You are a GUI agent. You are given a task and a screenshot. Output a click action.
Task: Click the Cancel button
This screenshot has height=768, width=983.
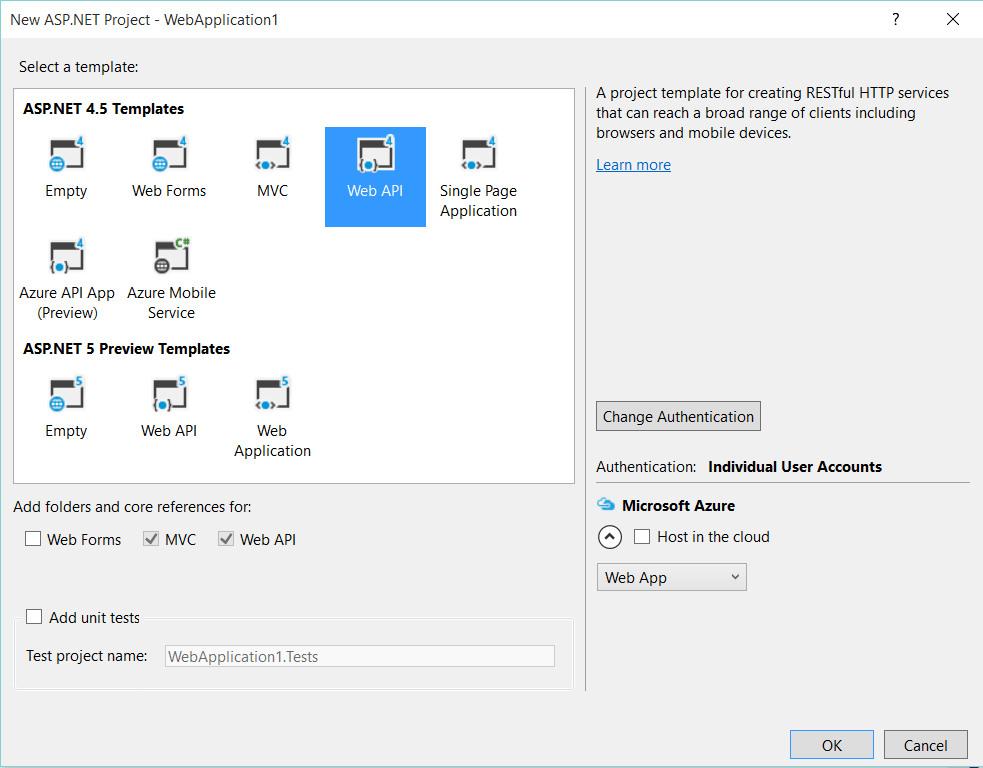tap(925, 745)
